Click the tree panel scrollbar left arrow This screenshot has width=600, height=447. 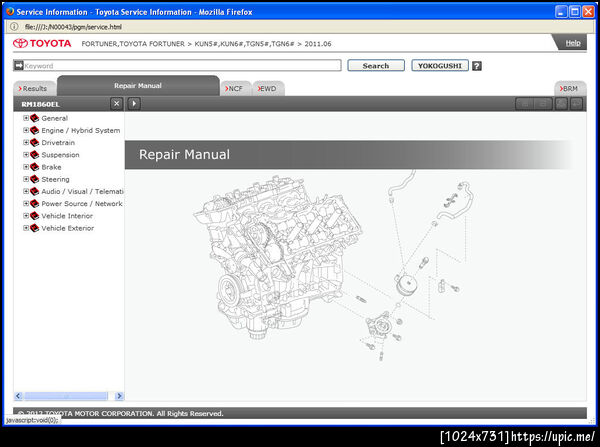coord(18,396)
